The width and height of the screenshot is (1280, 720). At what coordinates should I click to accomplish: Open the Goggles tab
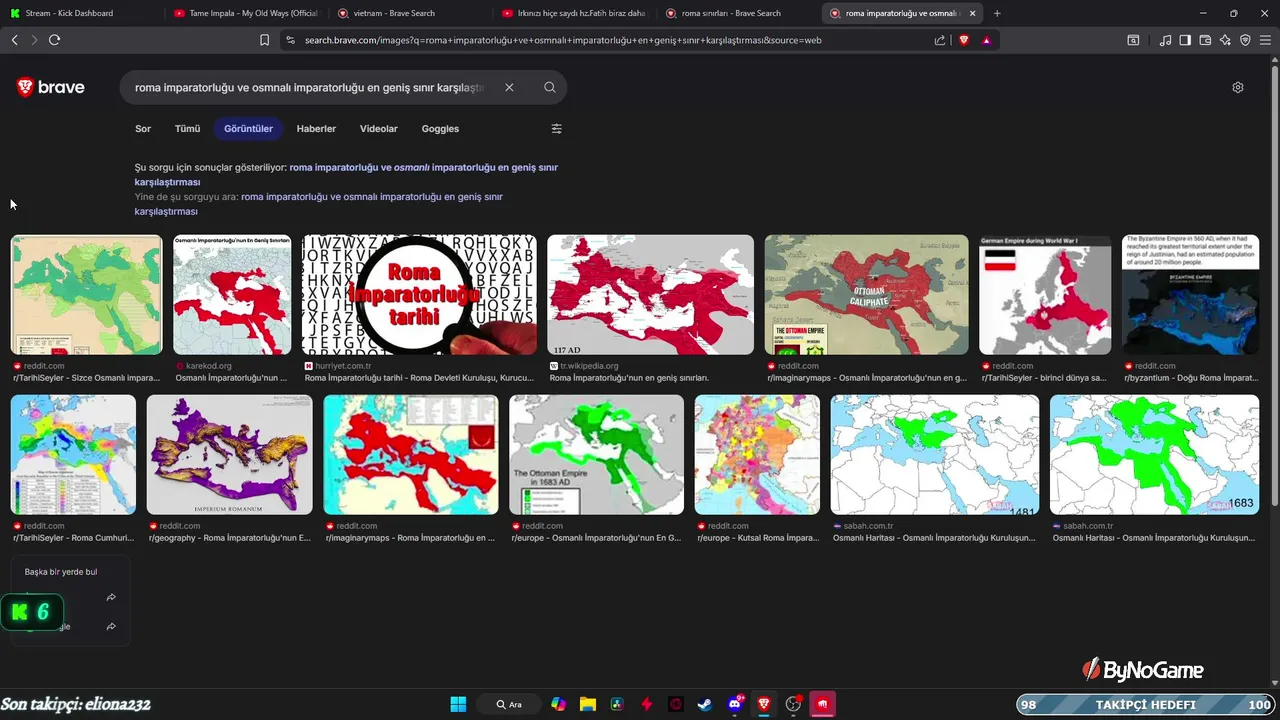440,129
